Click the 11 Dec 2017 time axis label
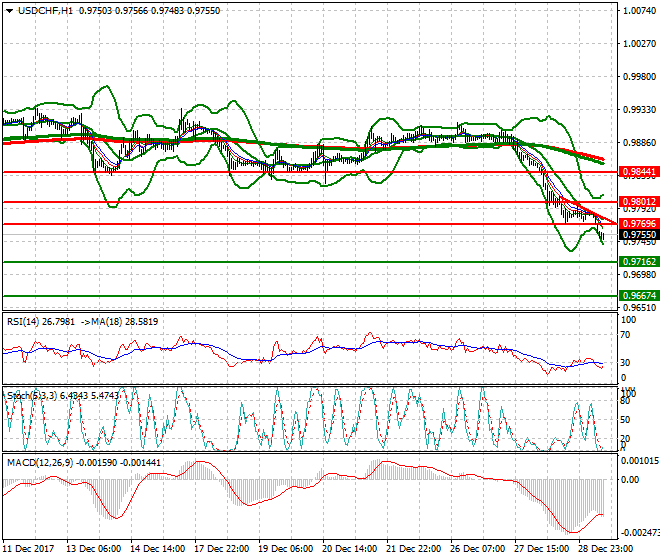The height and width of the screenshot is (560, 660). pos(28,549)
